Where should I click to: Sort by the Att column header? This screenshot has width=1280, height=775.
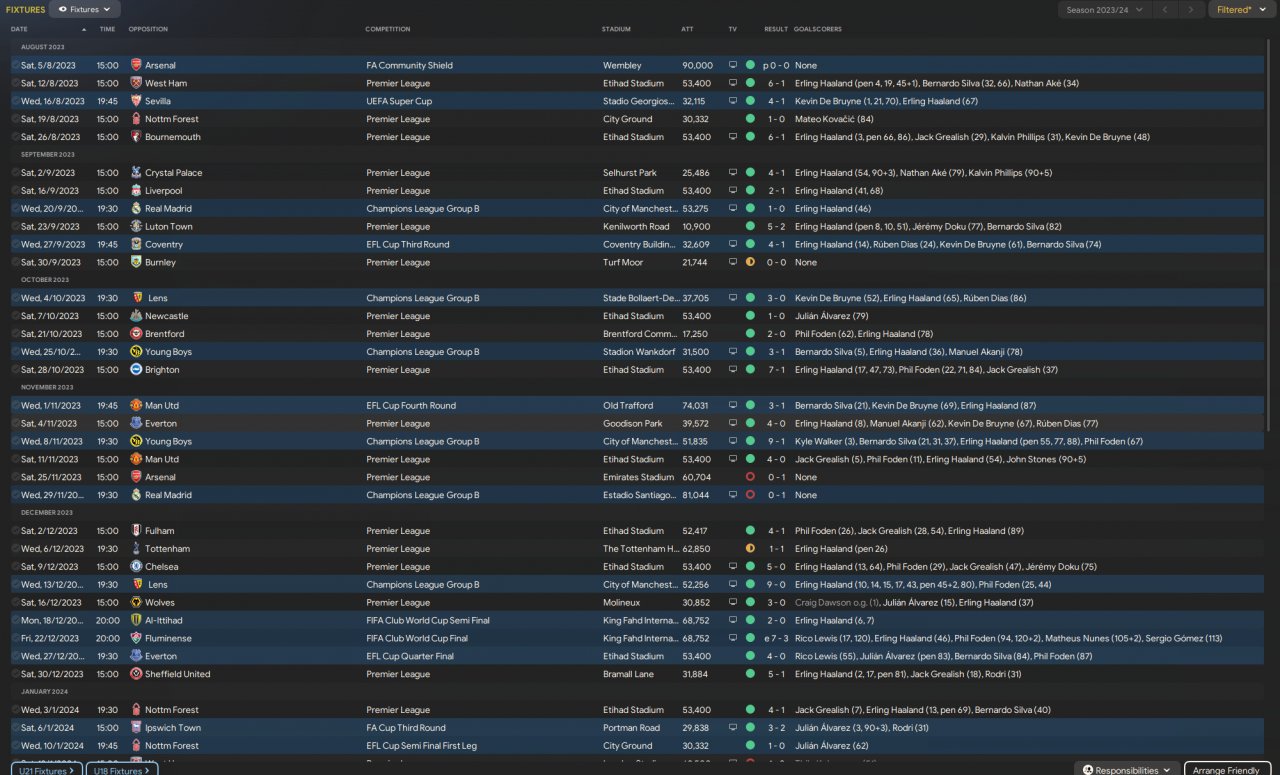coord(687,29)
